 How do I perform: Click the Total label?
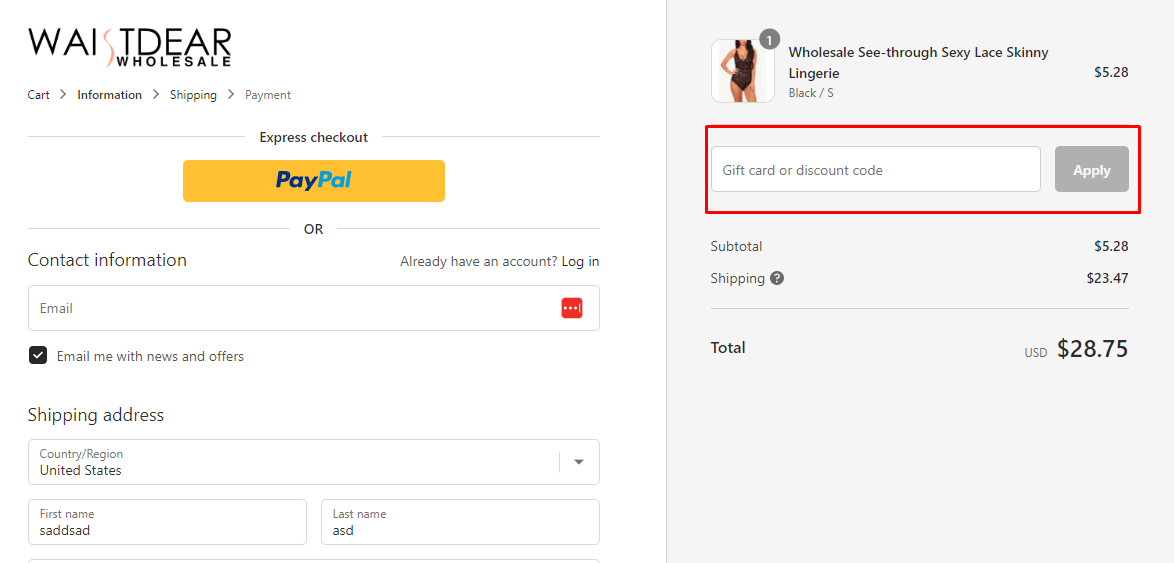tap(728, 347)
